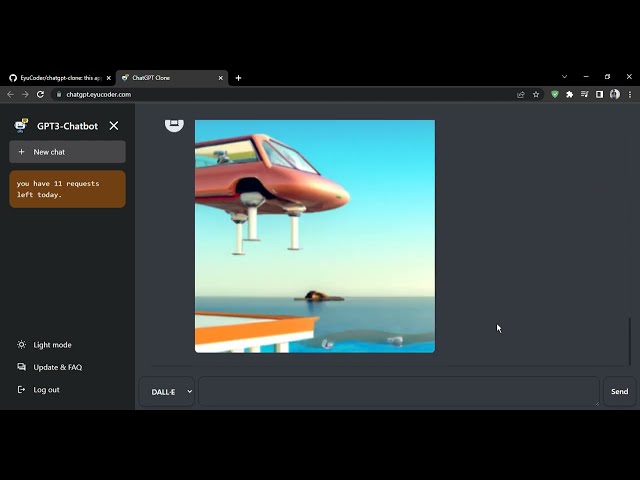
Task: Close the GPT3-Chatbot sidebar with the X icon
Action: coord(114,126)
